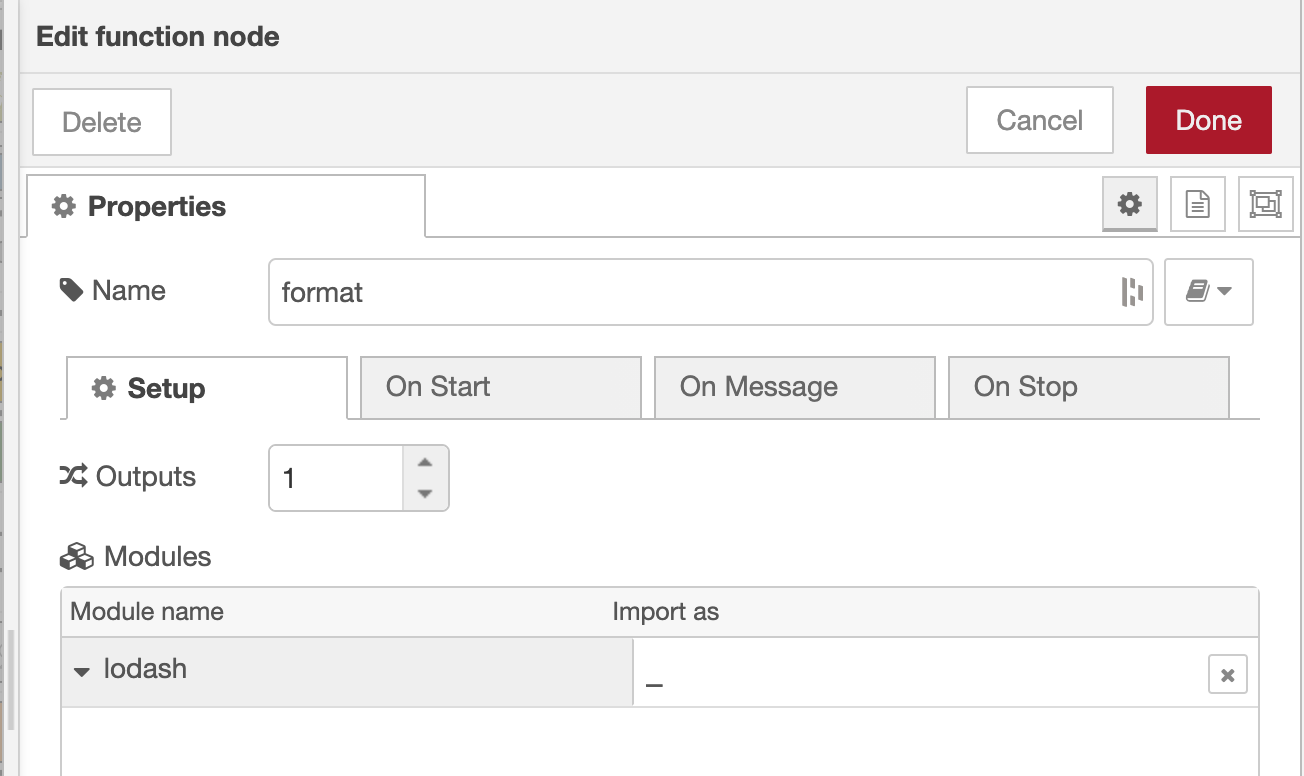Open node appearance settings icon
Screen dimensions: 1304x776
pos(1265,205)
